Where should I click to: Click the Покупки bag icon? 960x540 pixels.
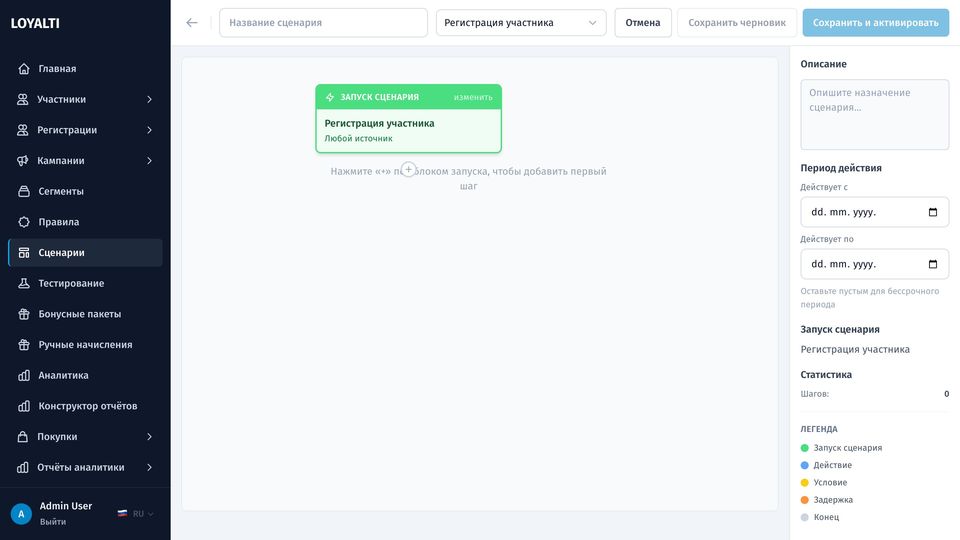pos(23,436)
